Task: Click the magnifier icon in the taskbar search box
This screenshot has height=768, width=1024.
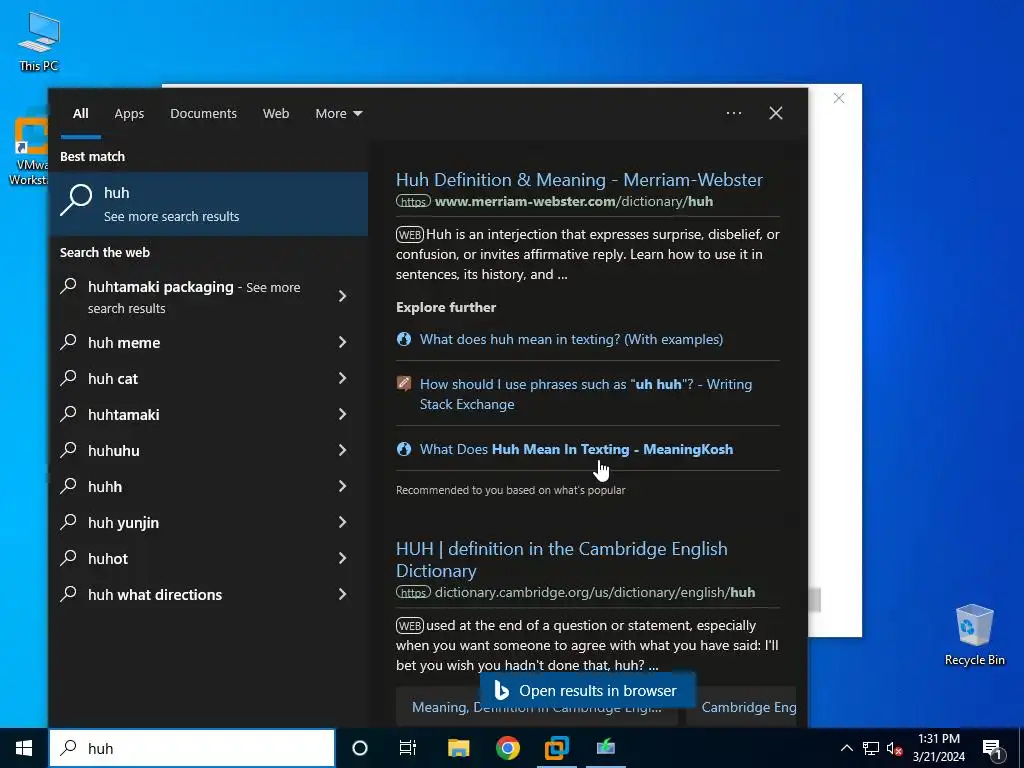Action: tap(68, 748)
